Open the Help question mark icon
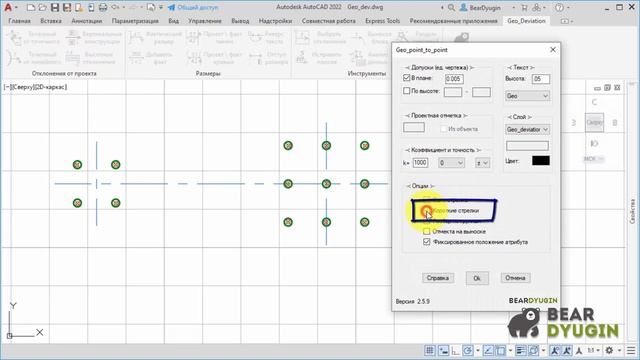 click(559, 7)
